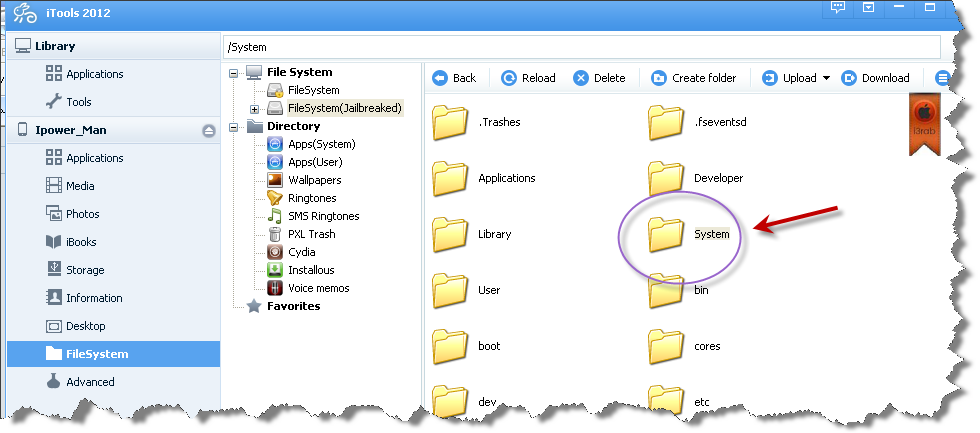Click the Upload button

(x=789, y=78)
